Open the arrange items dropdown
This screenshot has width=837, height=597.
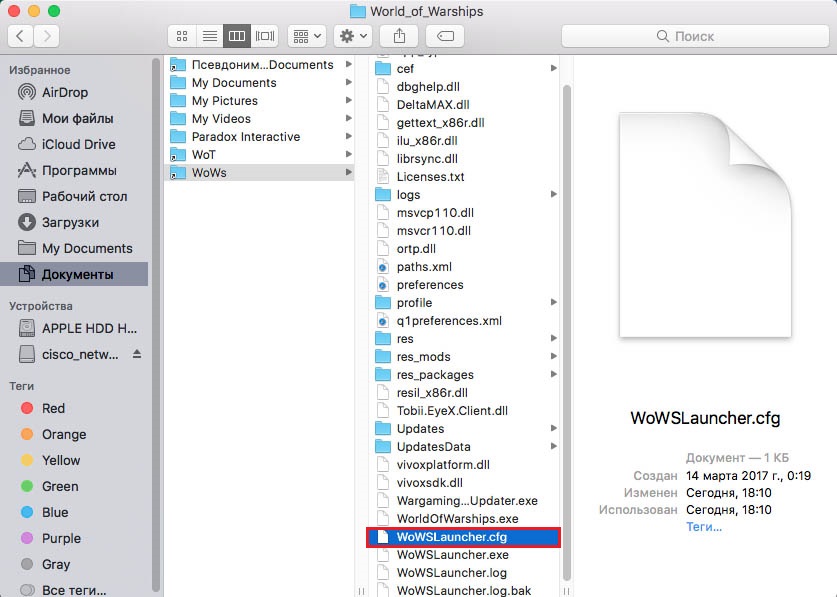[306, 36]
